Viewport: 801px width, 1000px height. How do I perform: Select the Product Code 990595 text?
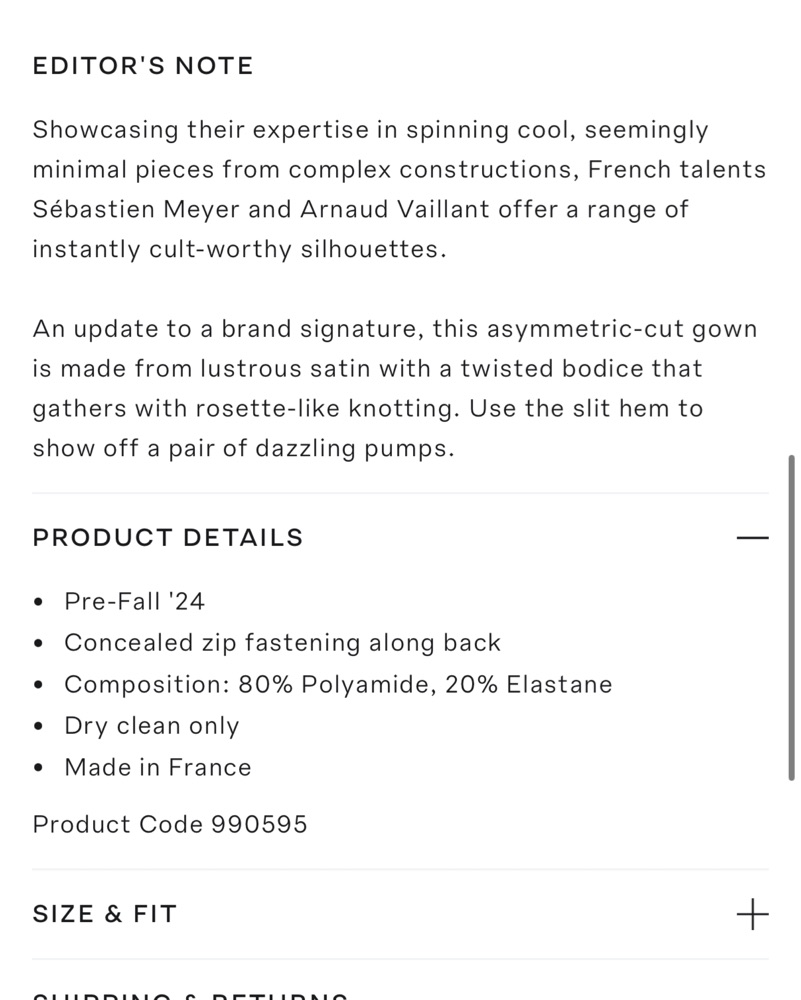(170, 824)
